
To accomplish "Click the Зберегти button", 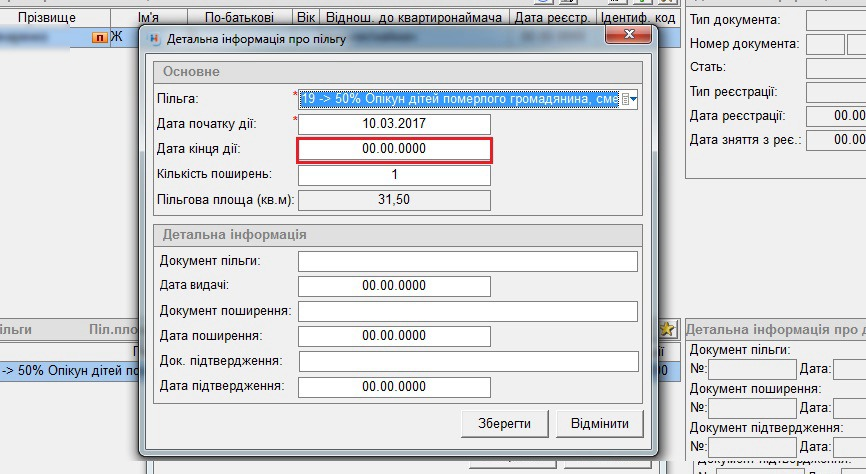I will [x=504, y=423].
